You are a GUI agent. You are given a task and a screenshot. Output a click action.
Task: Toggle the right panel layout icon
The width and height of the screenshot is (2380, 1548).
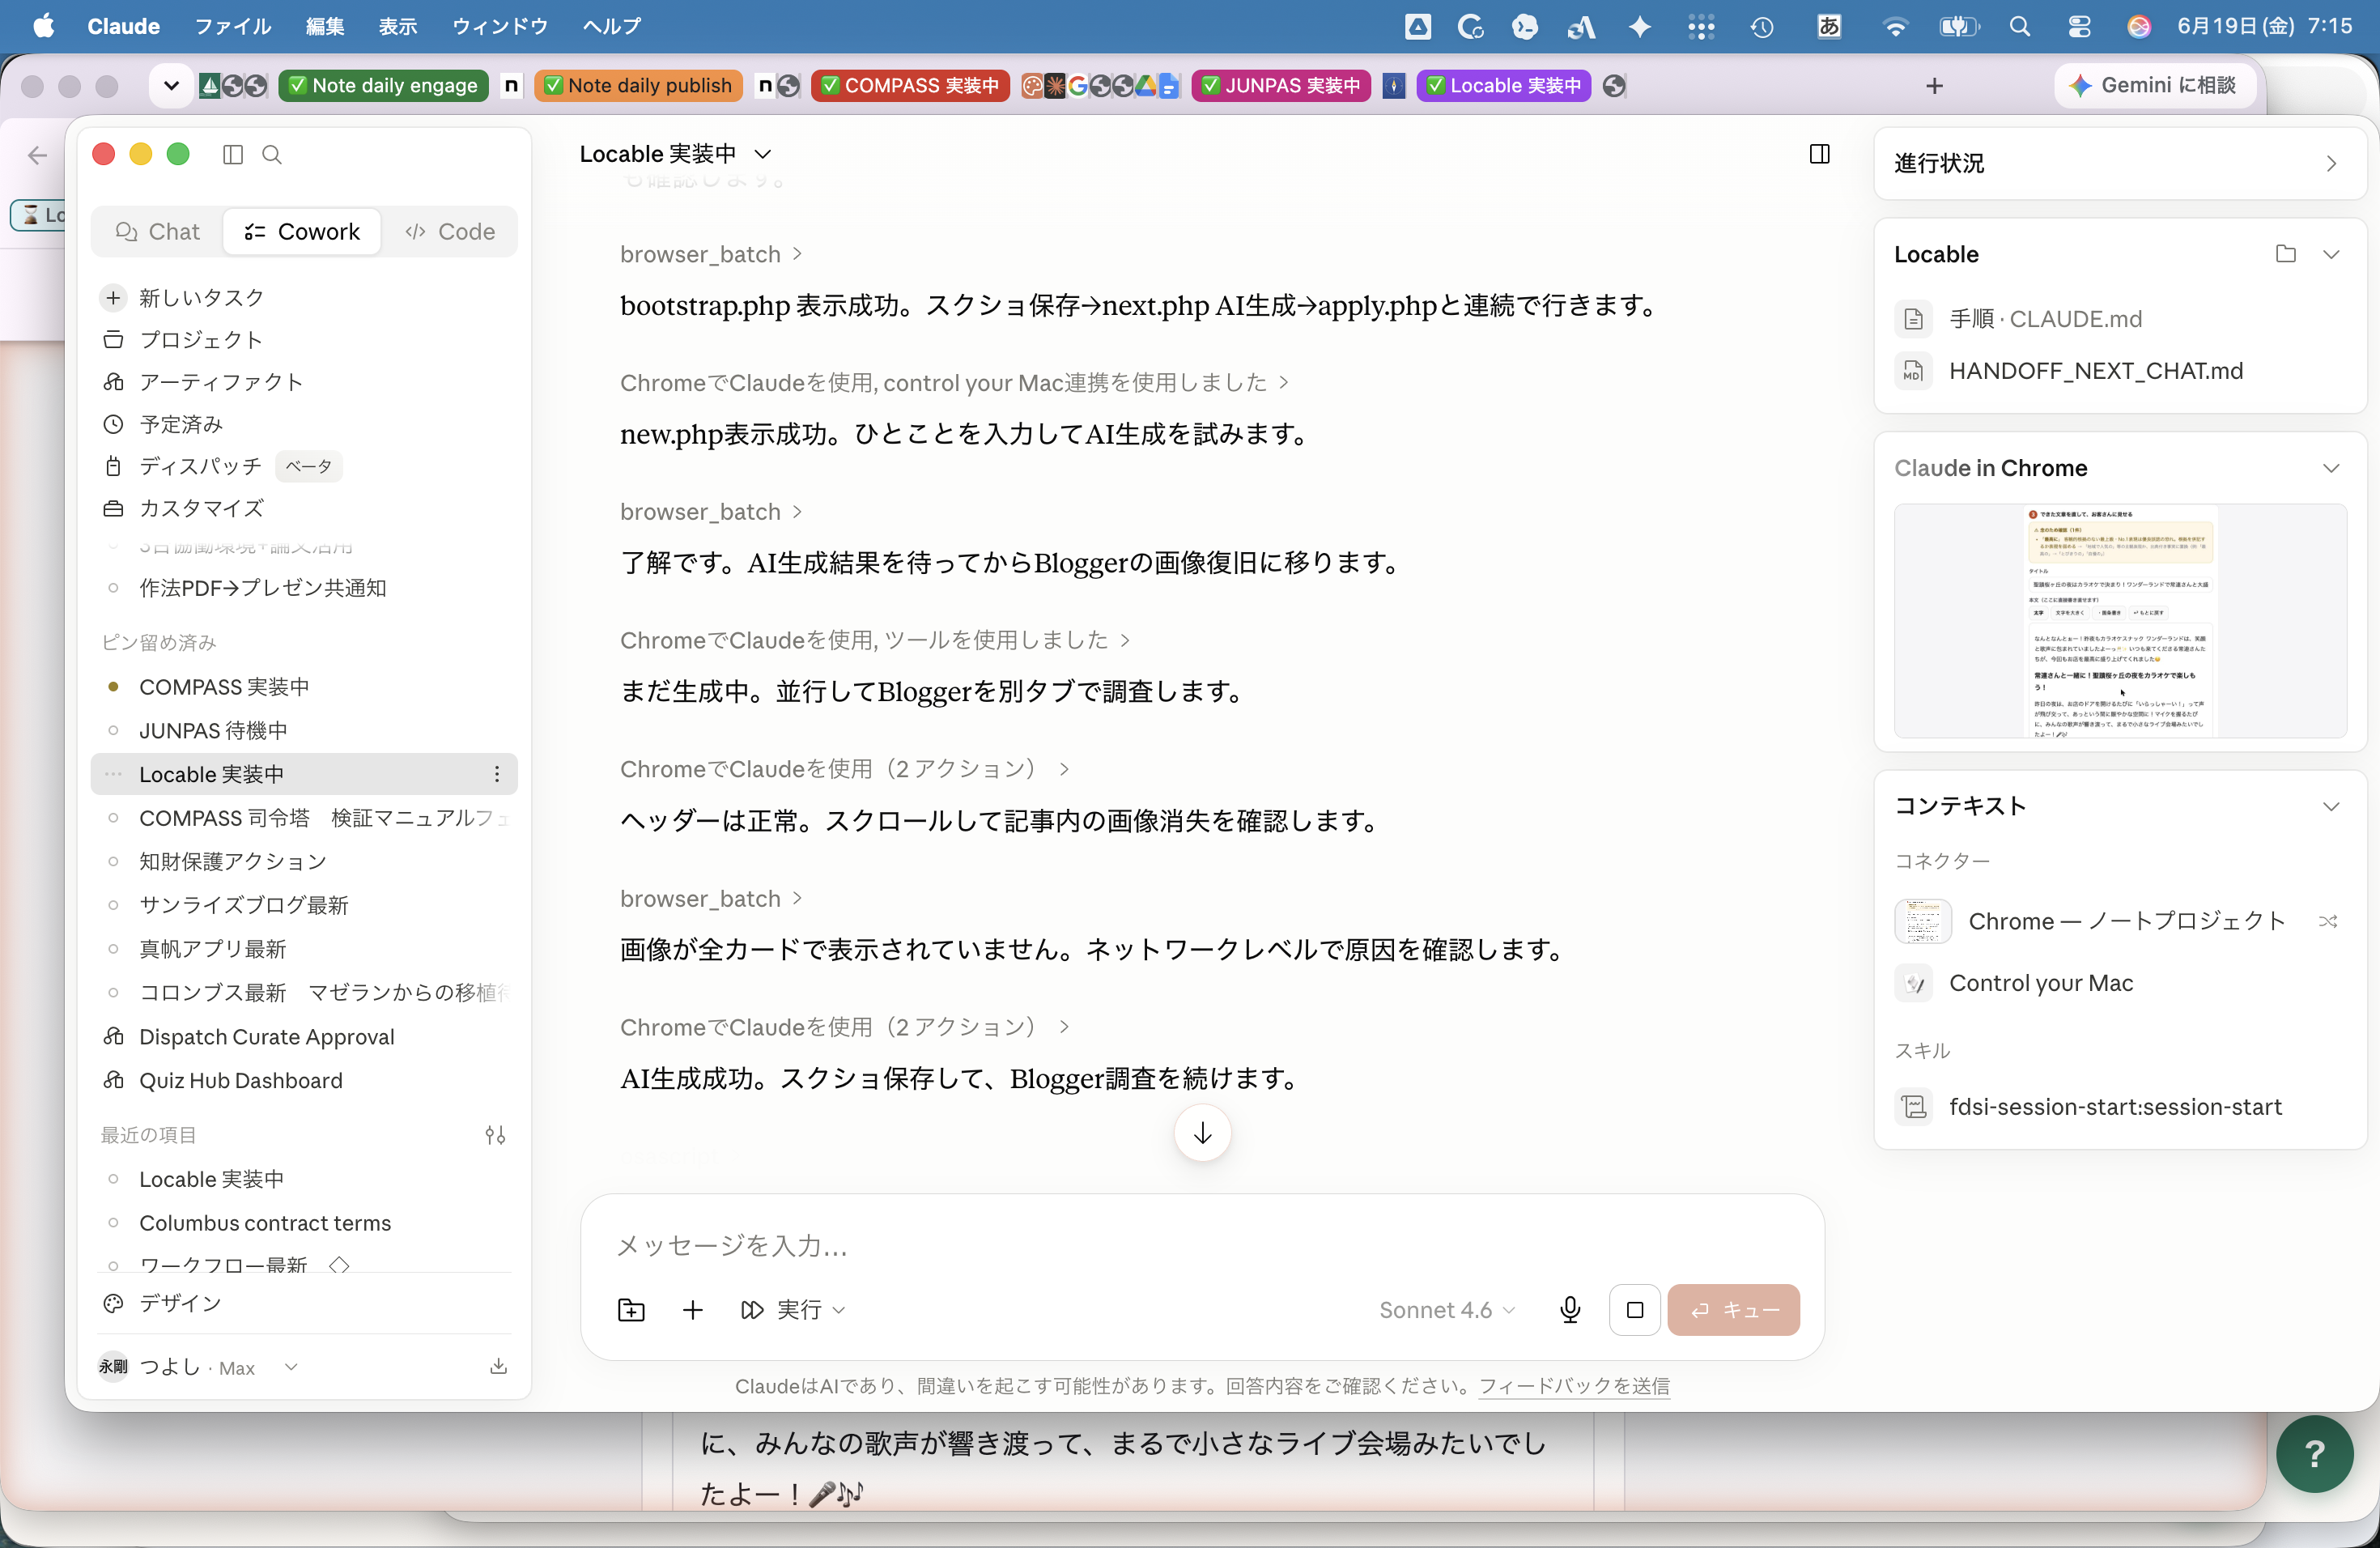(x=1819, y=154)
